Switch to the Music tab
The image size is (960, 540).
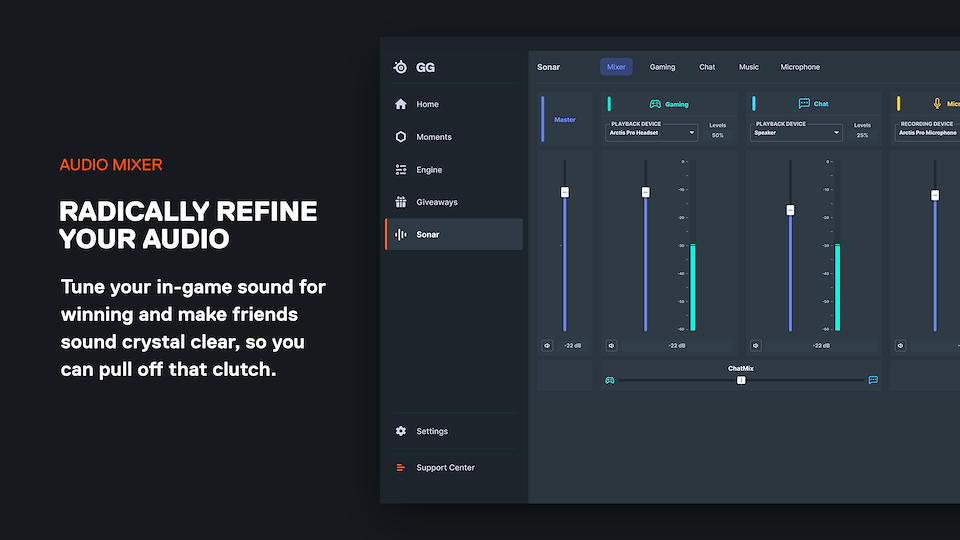(748, 67)
